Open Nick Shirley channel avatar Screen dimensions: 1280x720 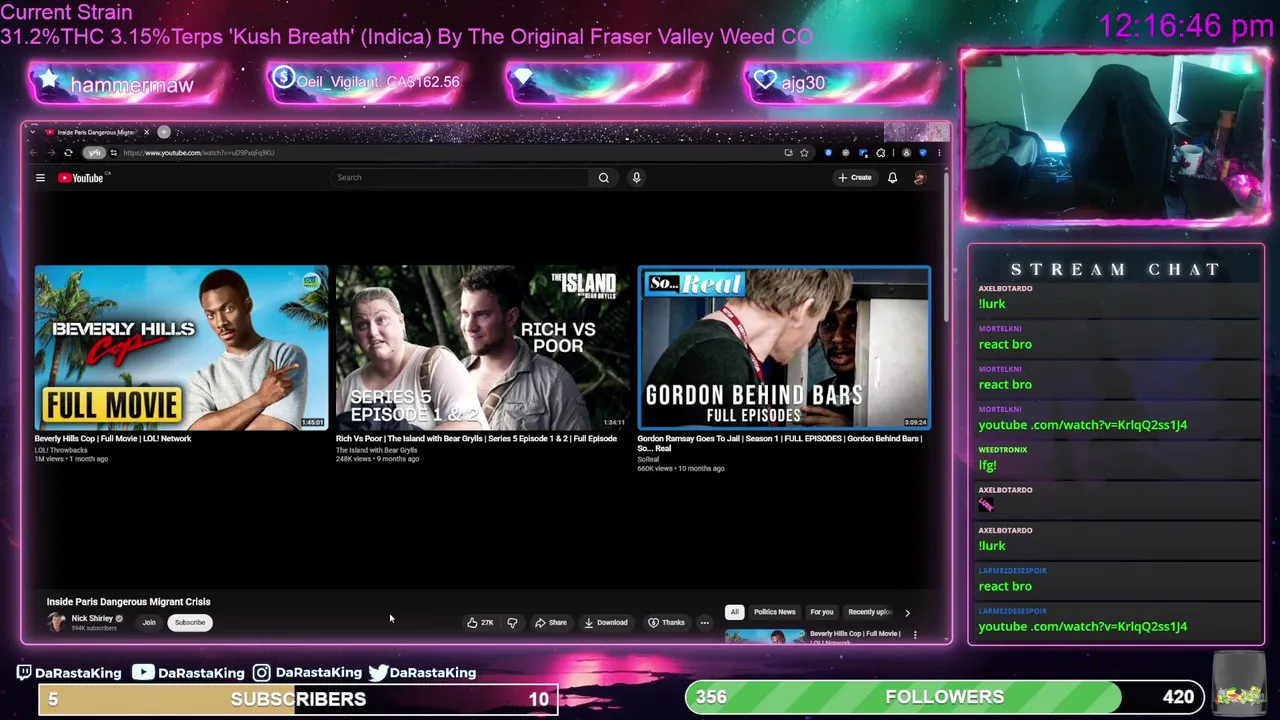tap(56, 622)
